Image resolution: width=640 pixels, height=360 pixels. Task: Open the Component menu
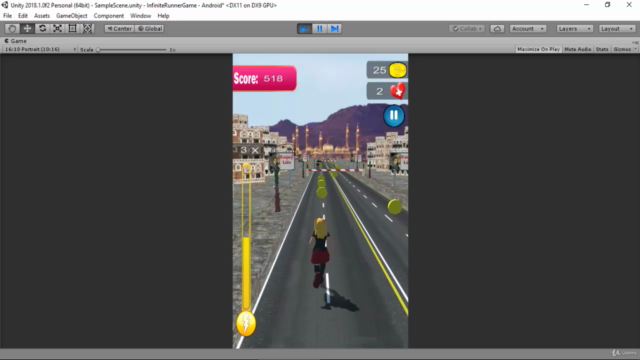[109, 16]
